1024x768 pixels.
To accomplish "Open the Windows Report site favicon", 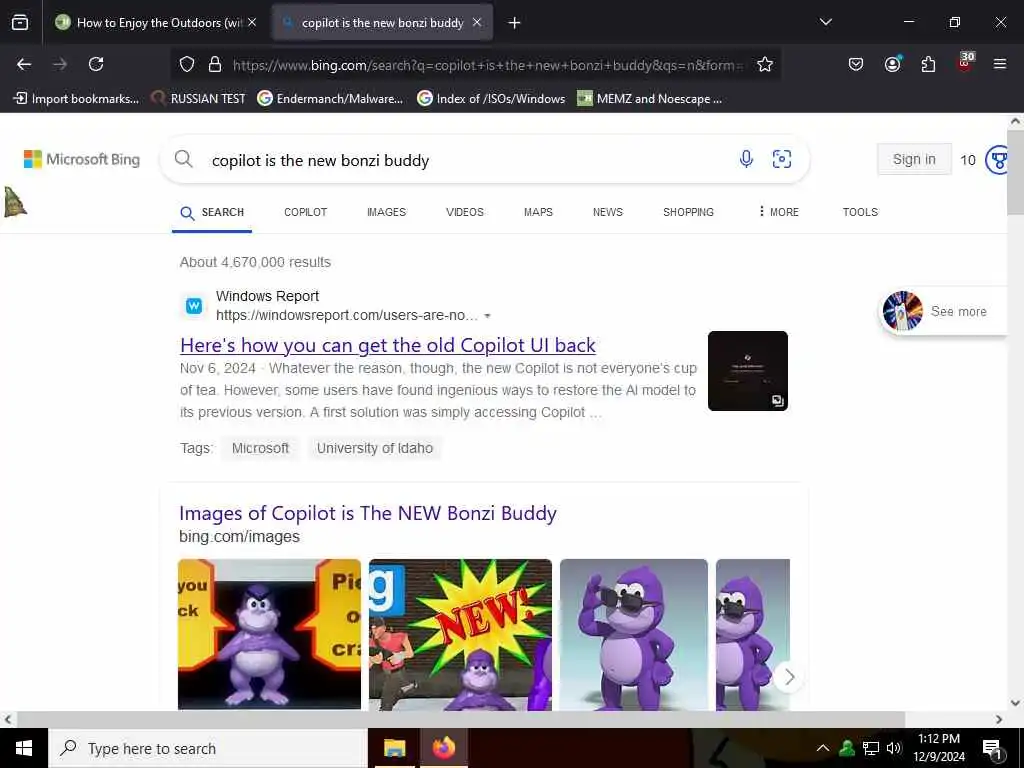I will (x=194, y=306).
